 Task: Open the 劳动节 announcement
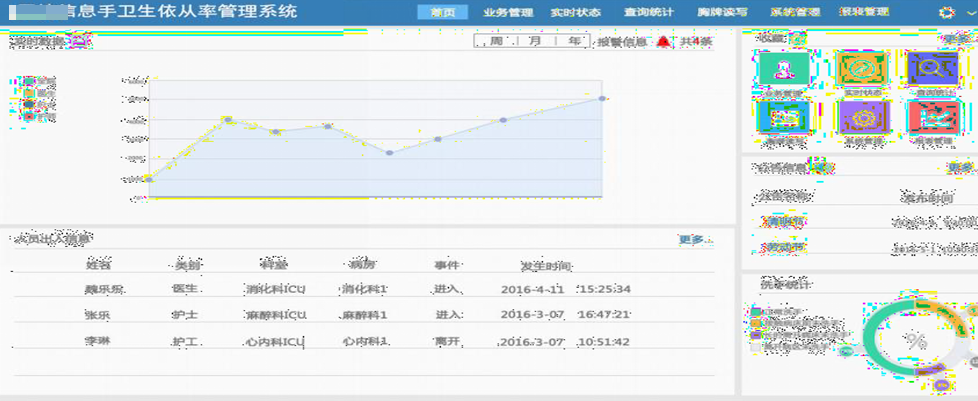coord(784,248)
